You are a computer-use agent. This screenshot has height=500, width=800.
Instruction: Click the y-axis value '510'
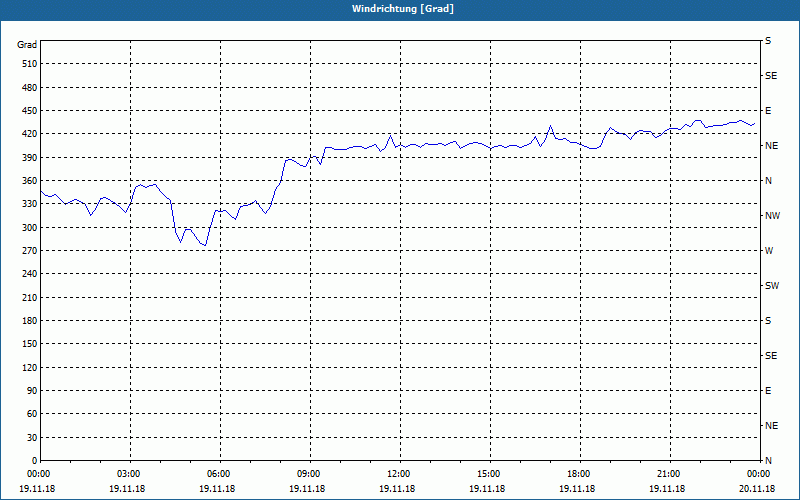(30, 64)
